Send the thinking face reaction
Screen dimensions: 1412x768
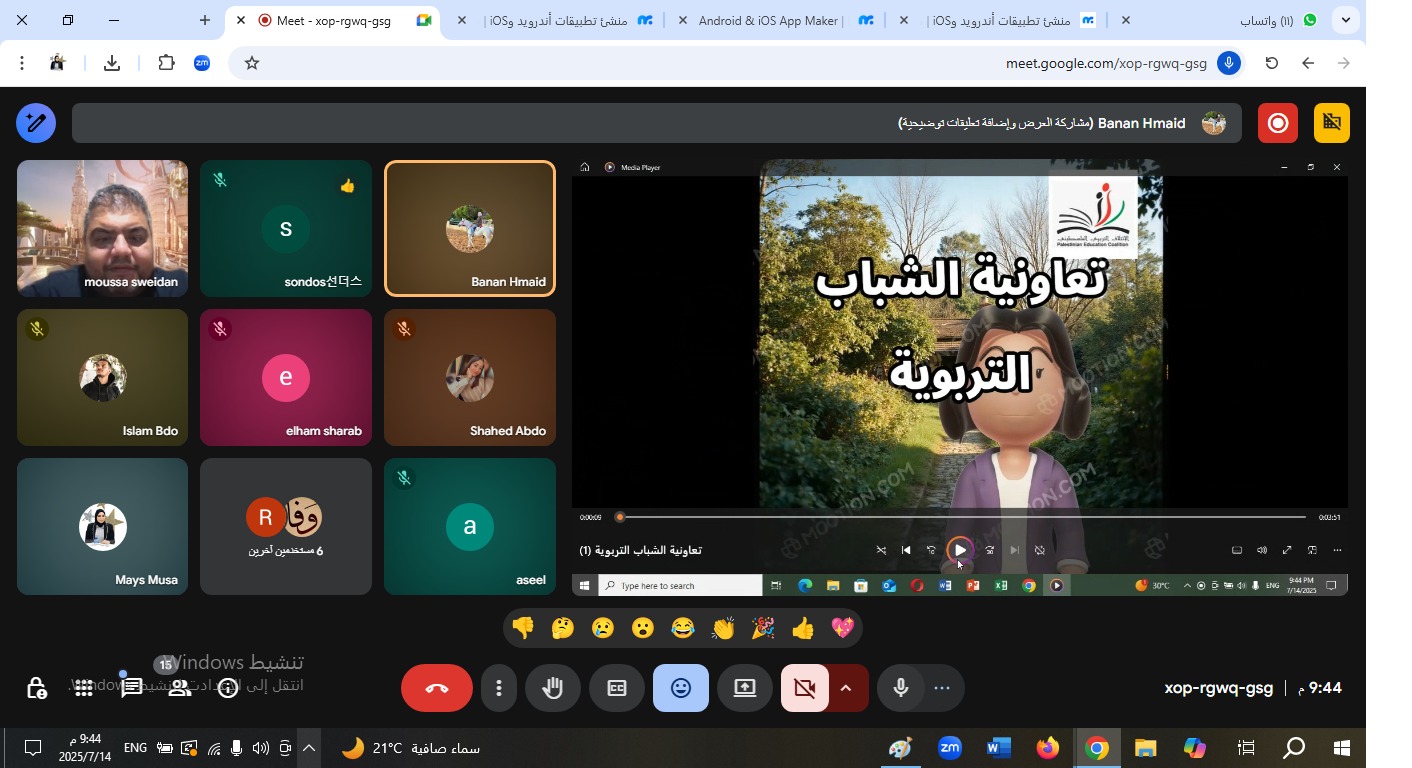click(x=562, y=628)
